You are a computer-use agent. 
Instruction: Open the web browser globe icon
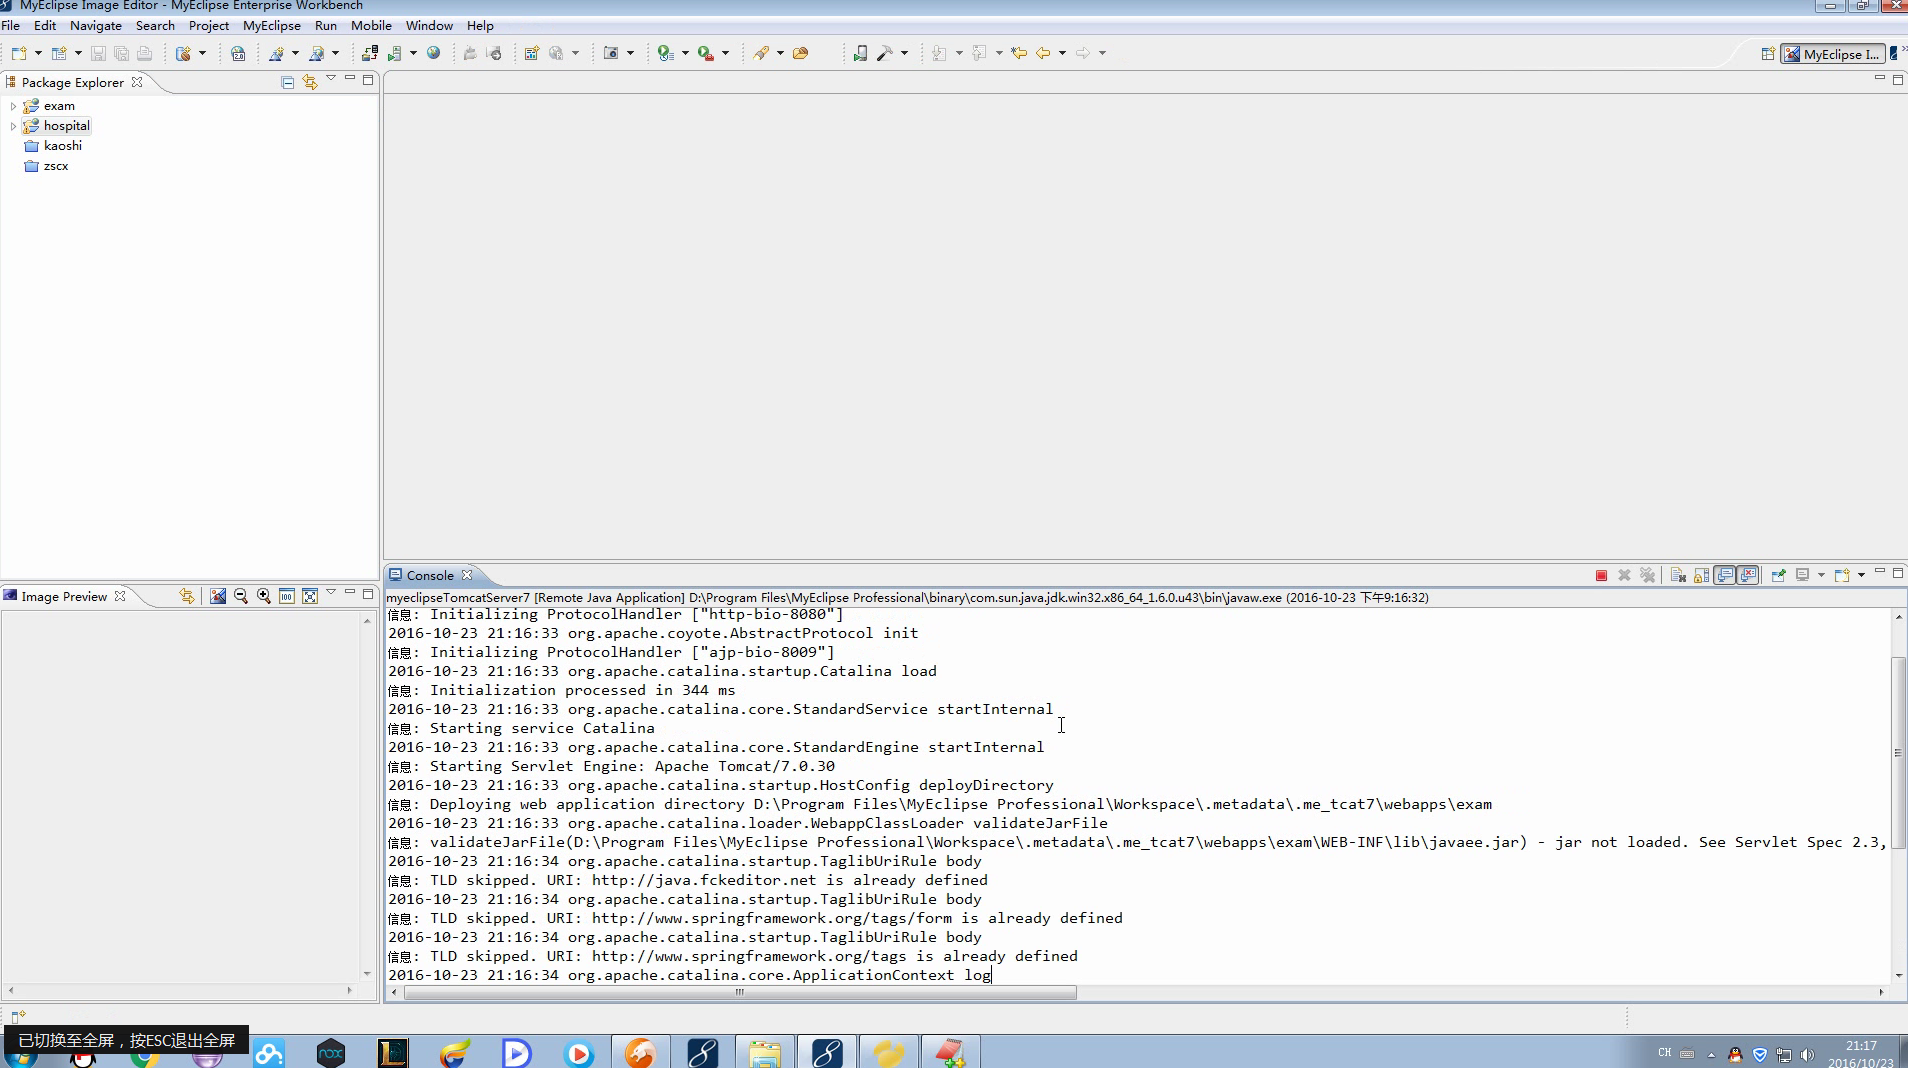pyautogui.click(x=434, y=53)
